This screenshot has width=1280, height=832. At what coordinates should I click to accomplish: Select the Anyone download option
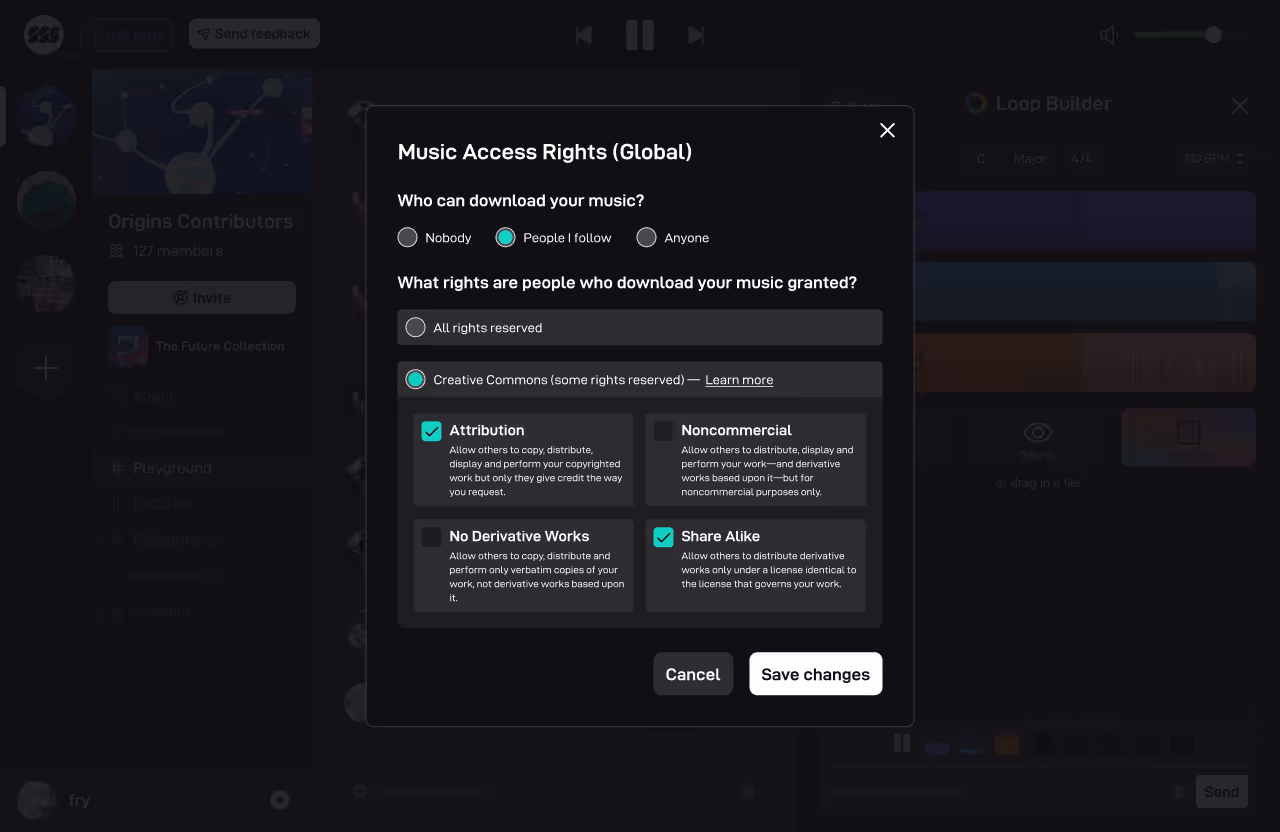click(x=646, y=237)
